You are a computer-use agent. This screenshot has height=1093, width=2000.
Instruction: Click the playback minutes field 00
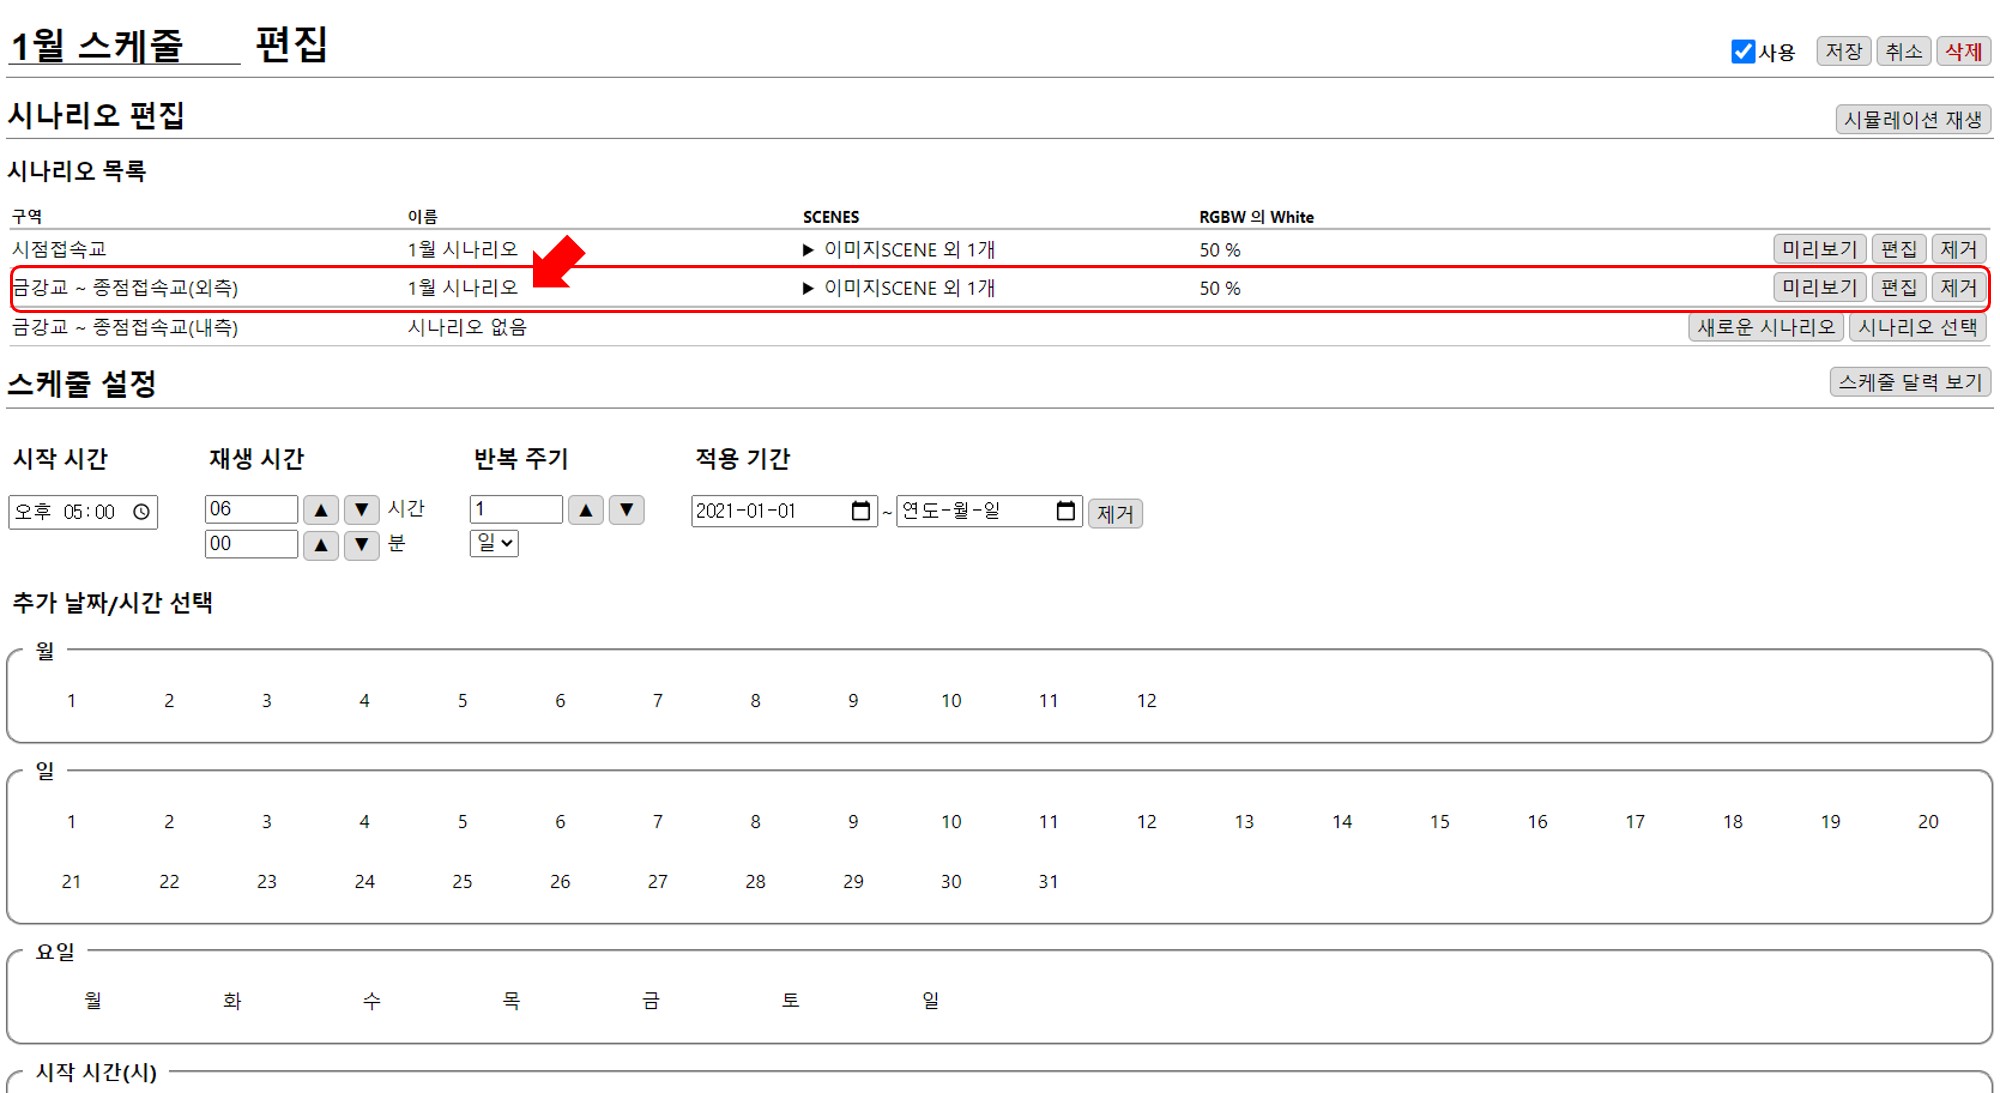coord(251,544)
